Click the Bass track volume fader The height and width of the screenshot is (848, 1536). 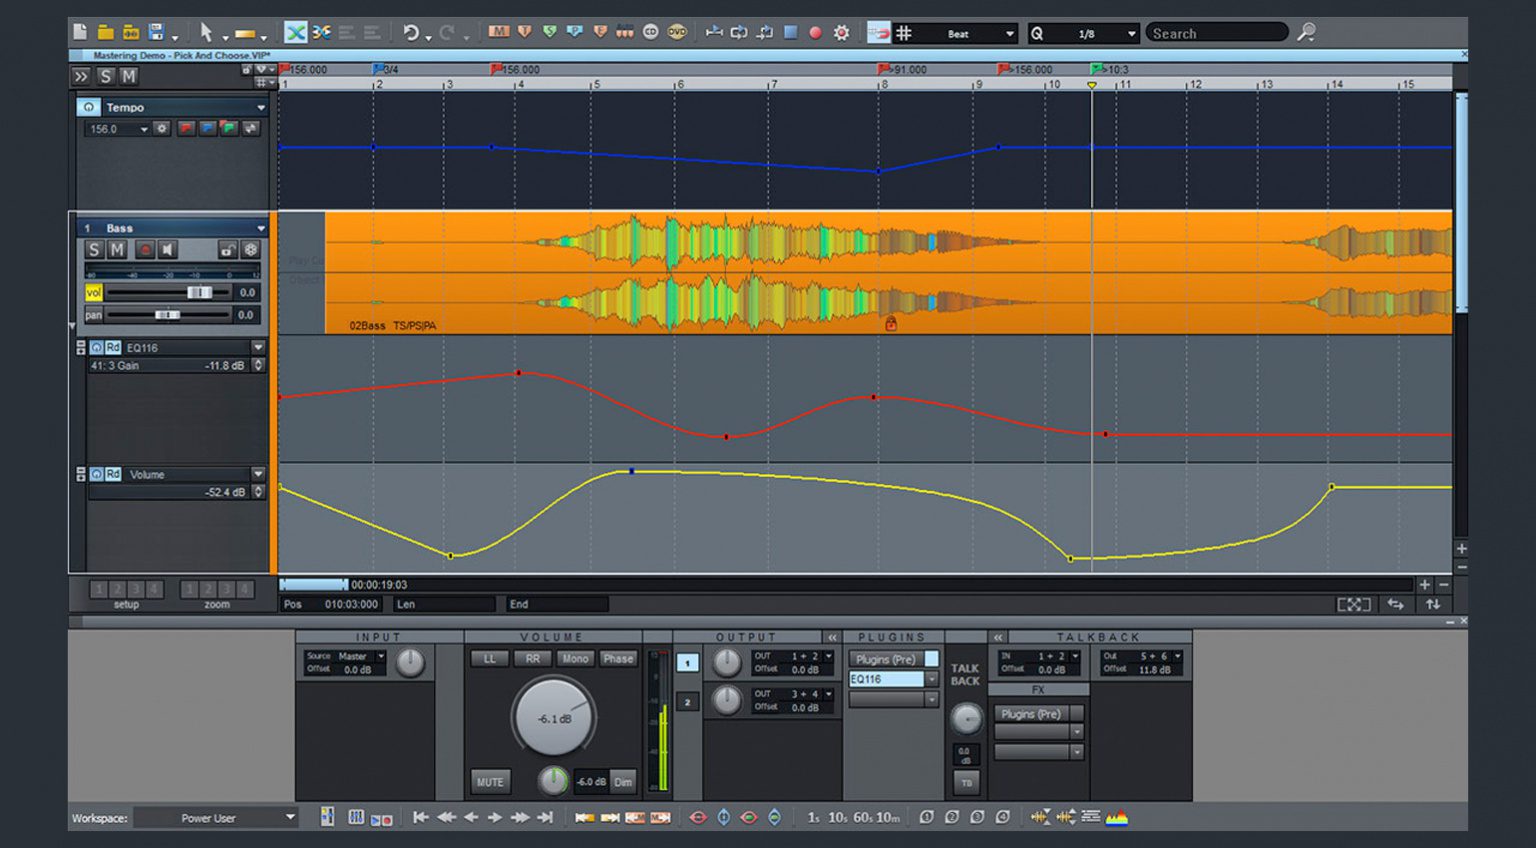click(200, 292)
